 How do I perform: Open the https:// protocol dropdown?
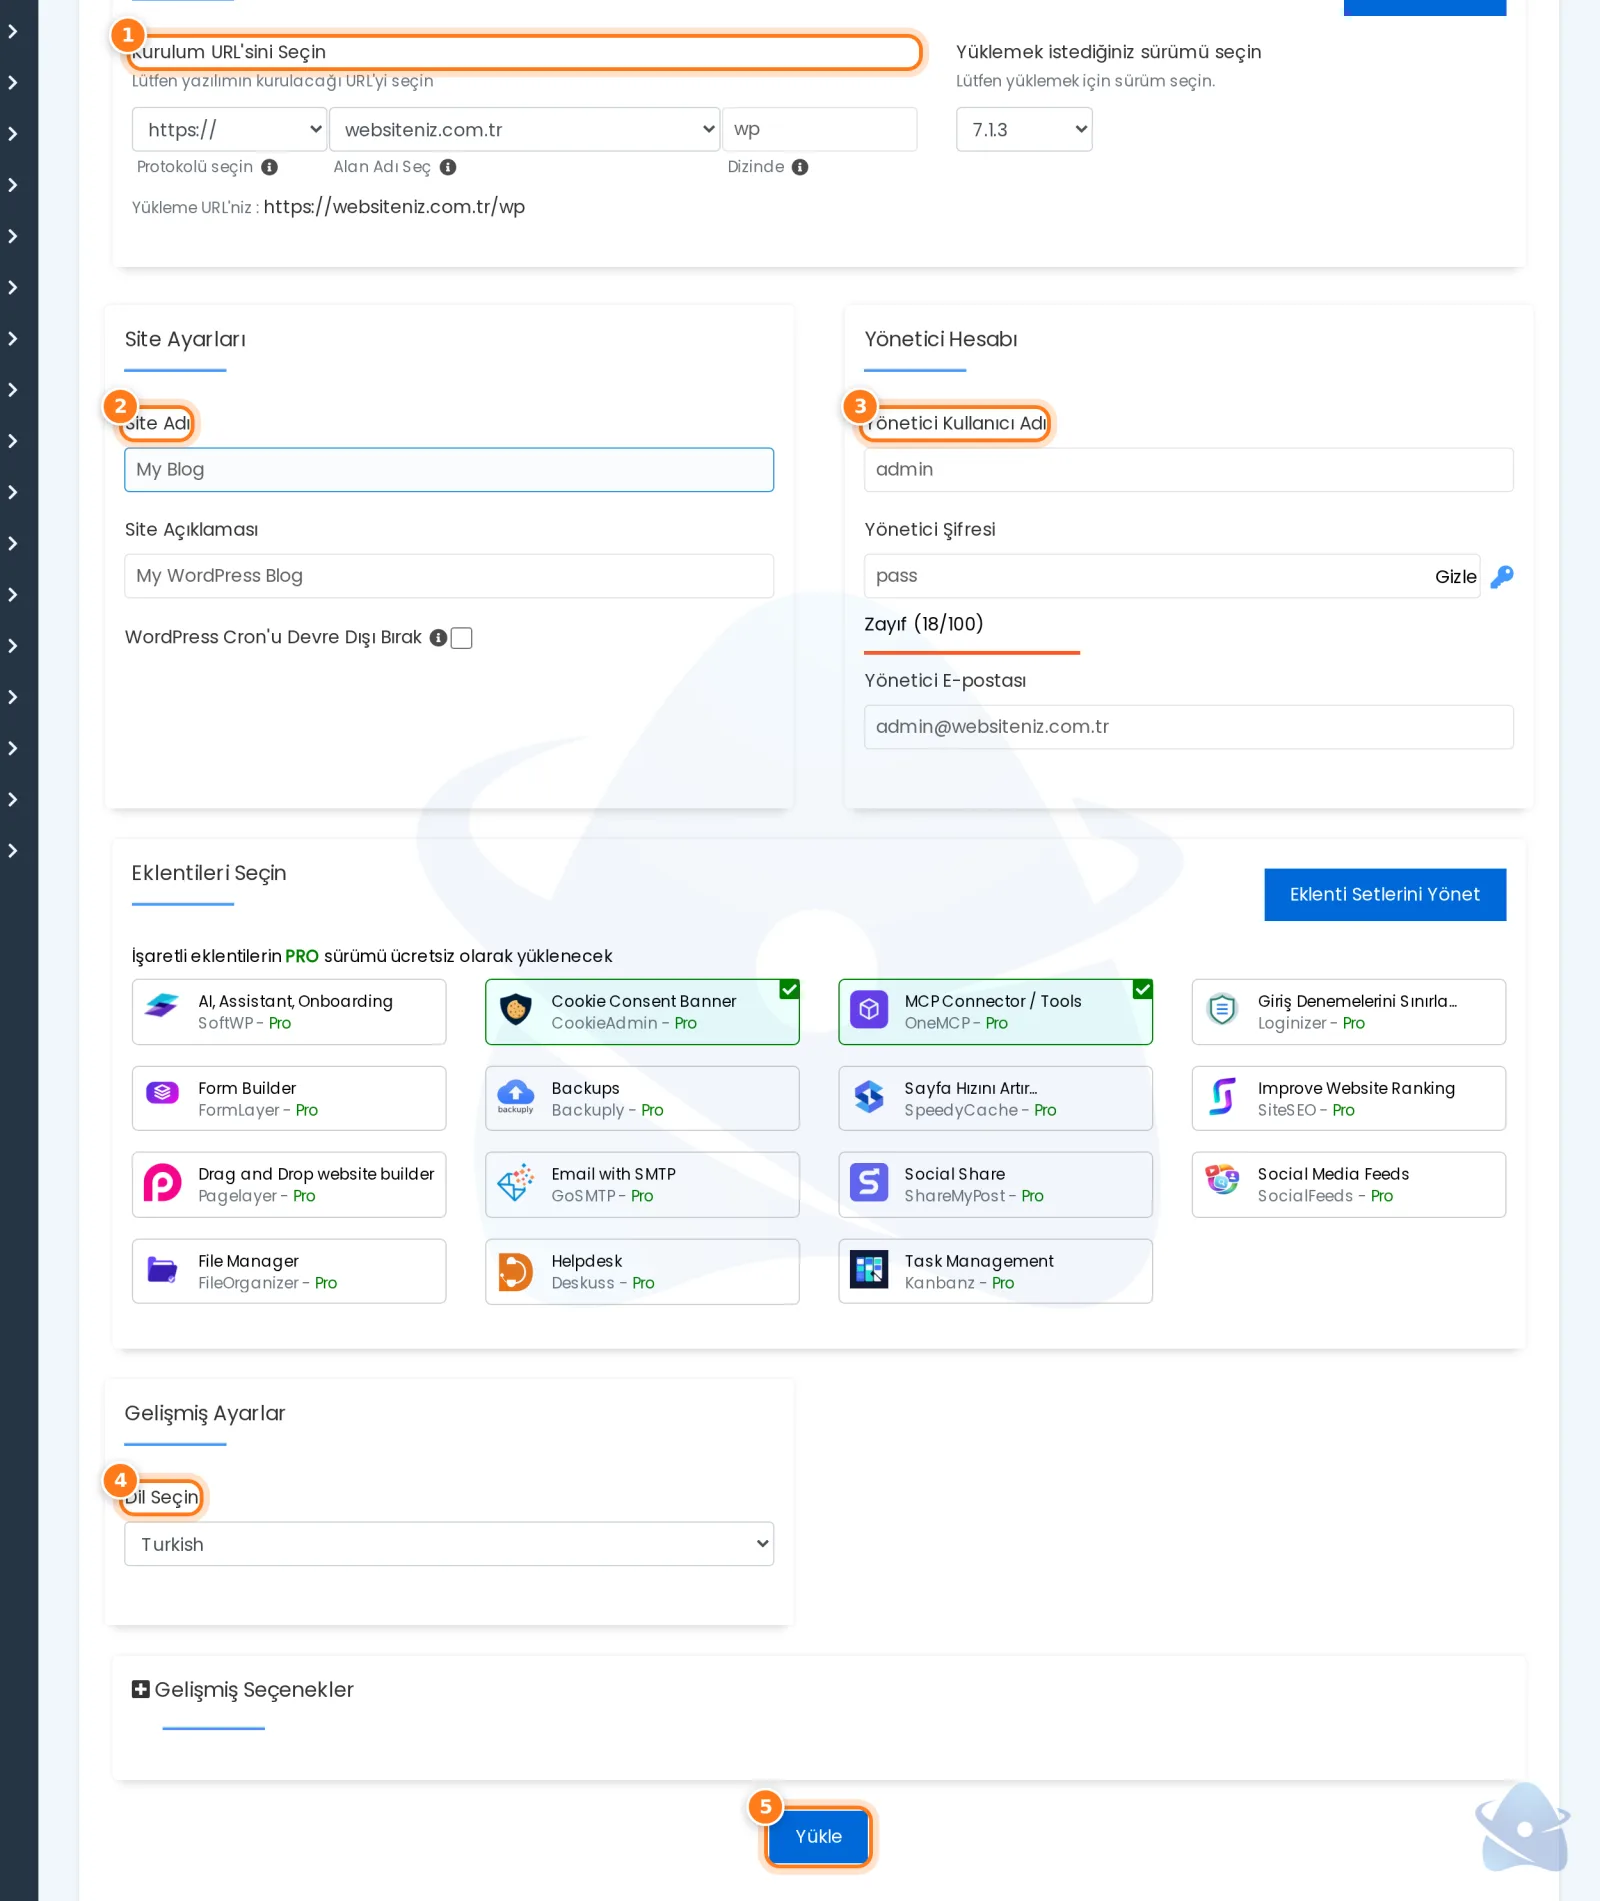[x=230, y=130]
